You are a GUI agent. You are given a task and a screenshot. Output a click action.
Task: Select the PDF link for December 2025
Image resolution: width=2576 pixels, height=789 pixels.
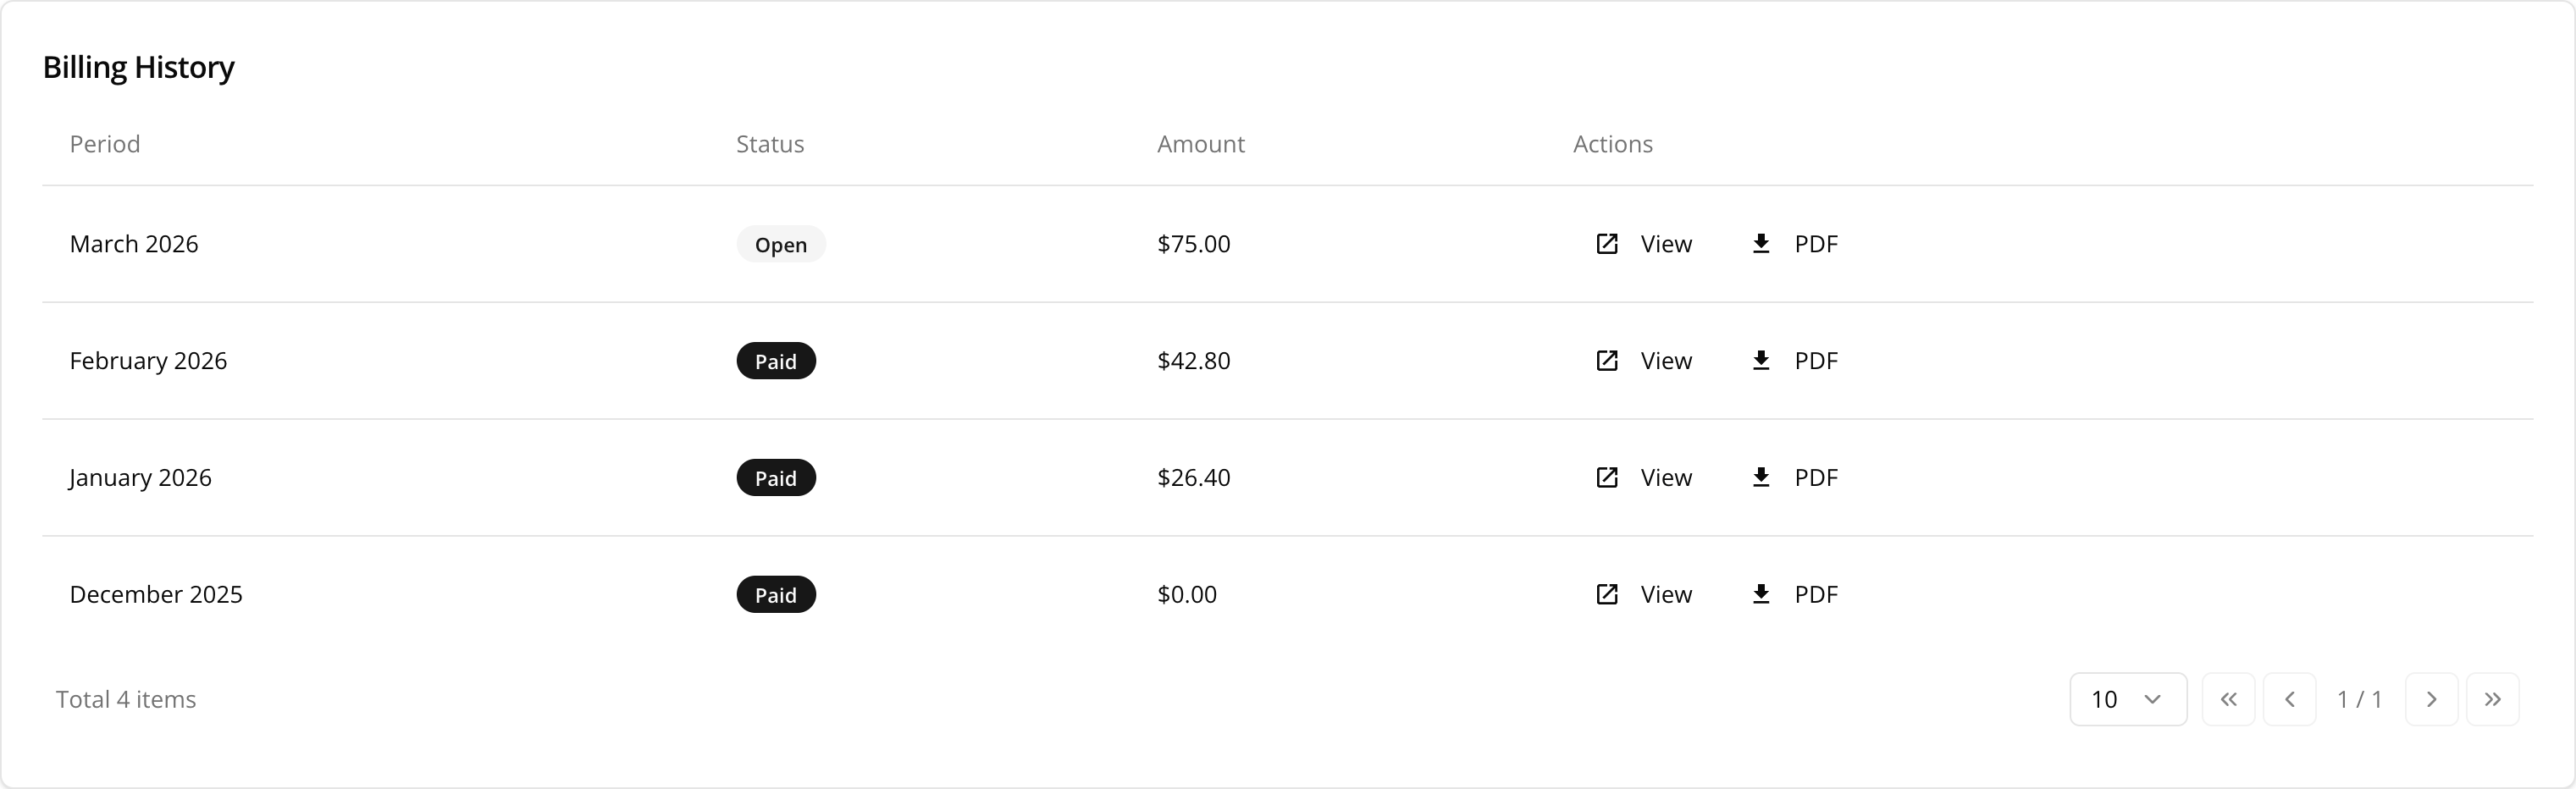1816,594
